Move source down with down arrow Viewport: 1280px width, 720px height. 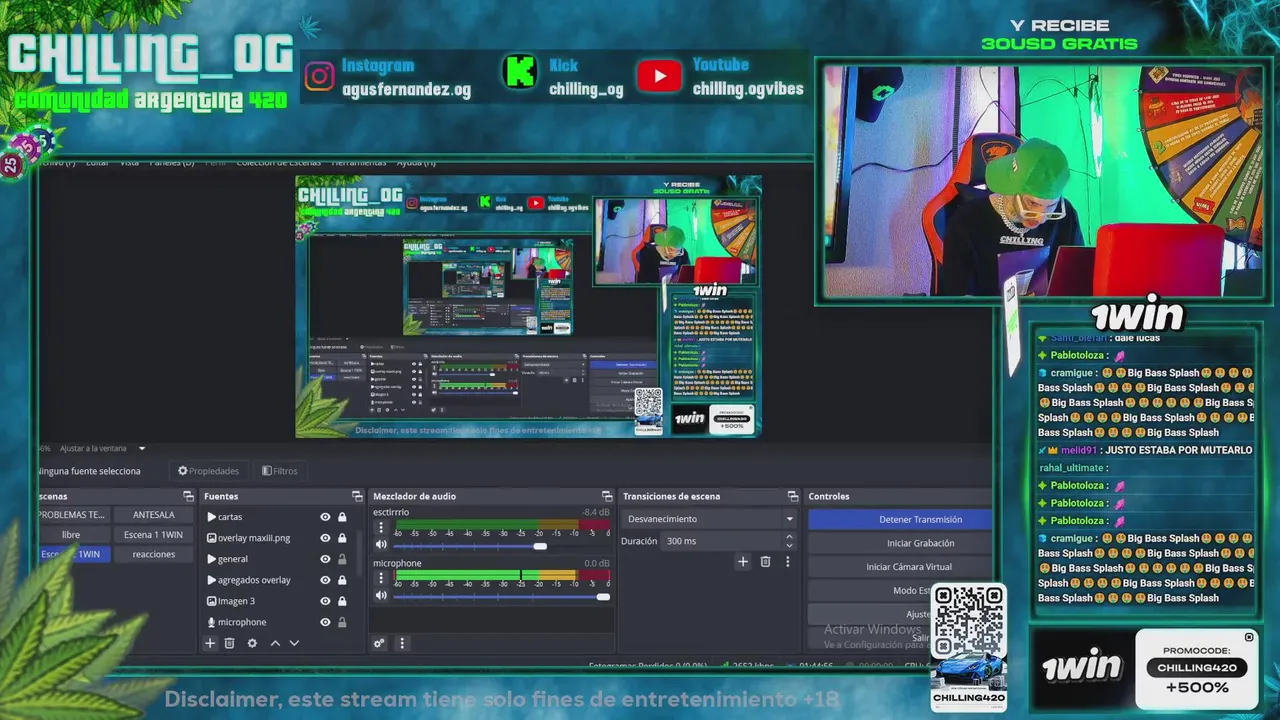[294, 643]
